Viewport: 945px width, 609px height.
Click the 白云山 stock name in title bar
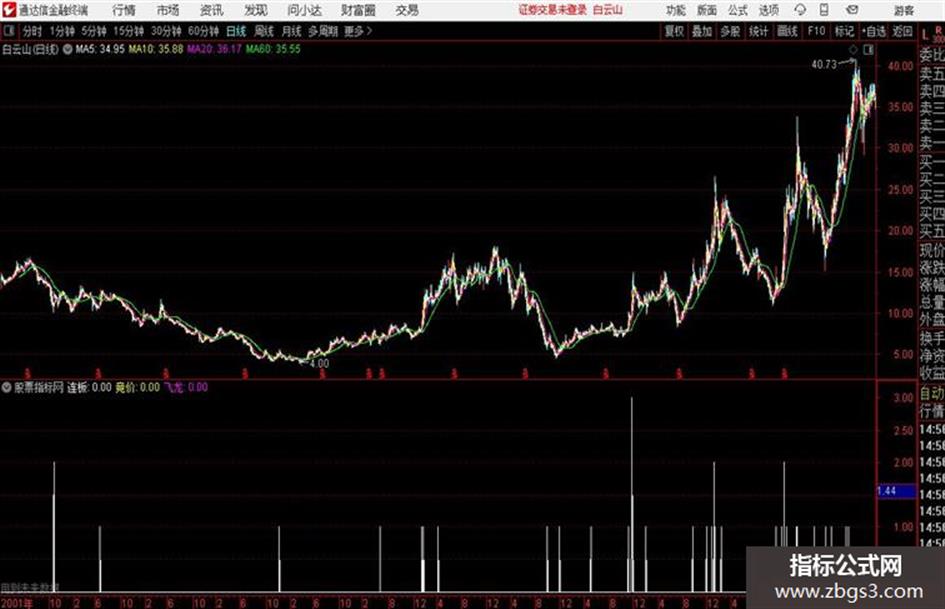(608, 10)
